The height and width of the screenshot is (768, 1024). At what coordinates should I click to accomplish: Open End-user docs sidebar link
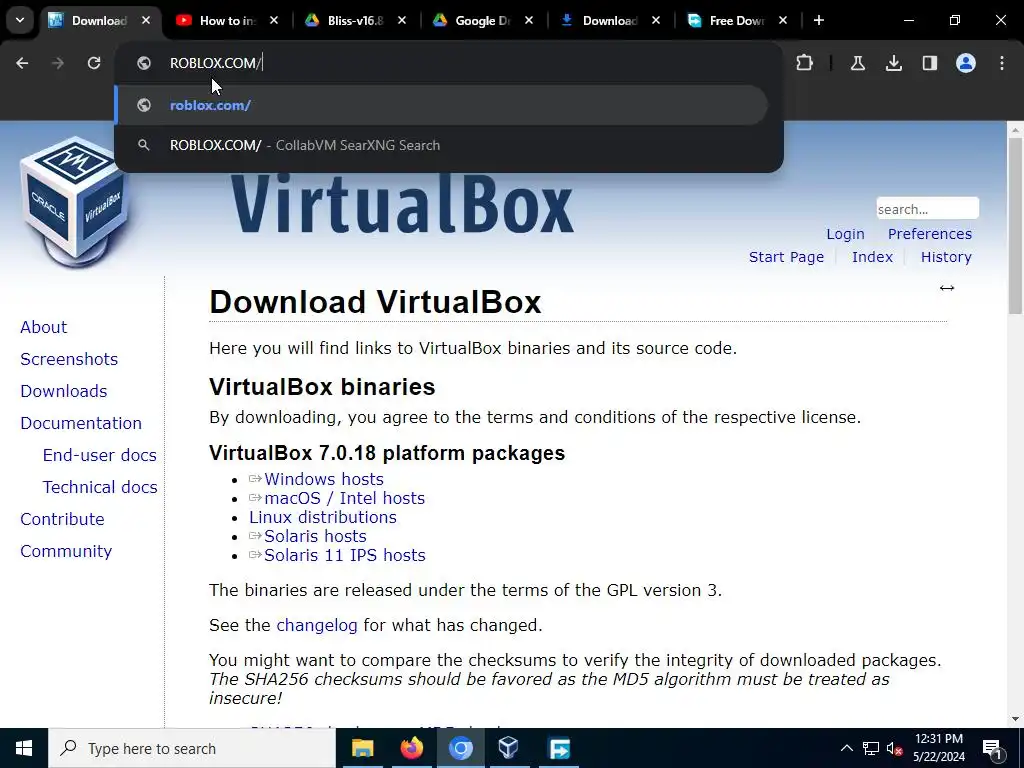click(100, 455)
